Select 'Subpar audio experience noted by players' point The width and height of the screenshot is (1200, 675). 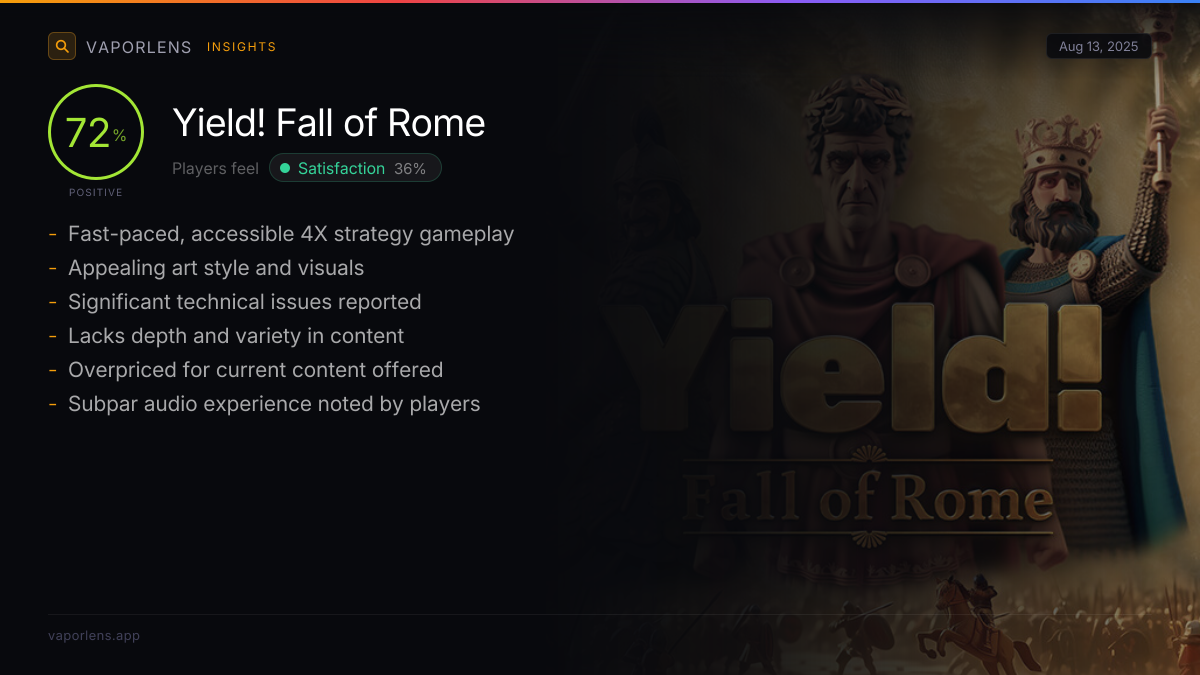pyautogui.click(x=274, y=404)
